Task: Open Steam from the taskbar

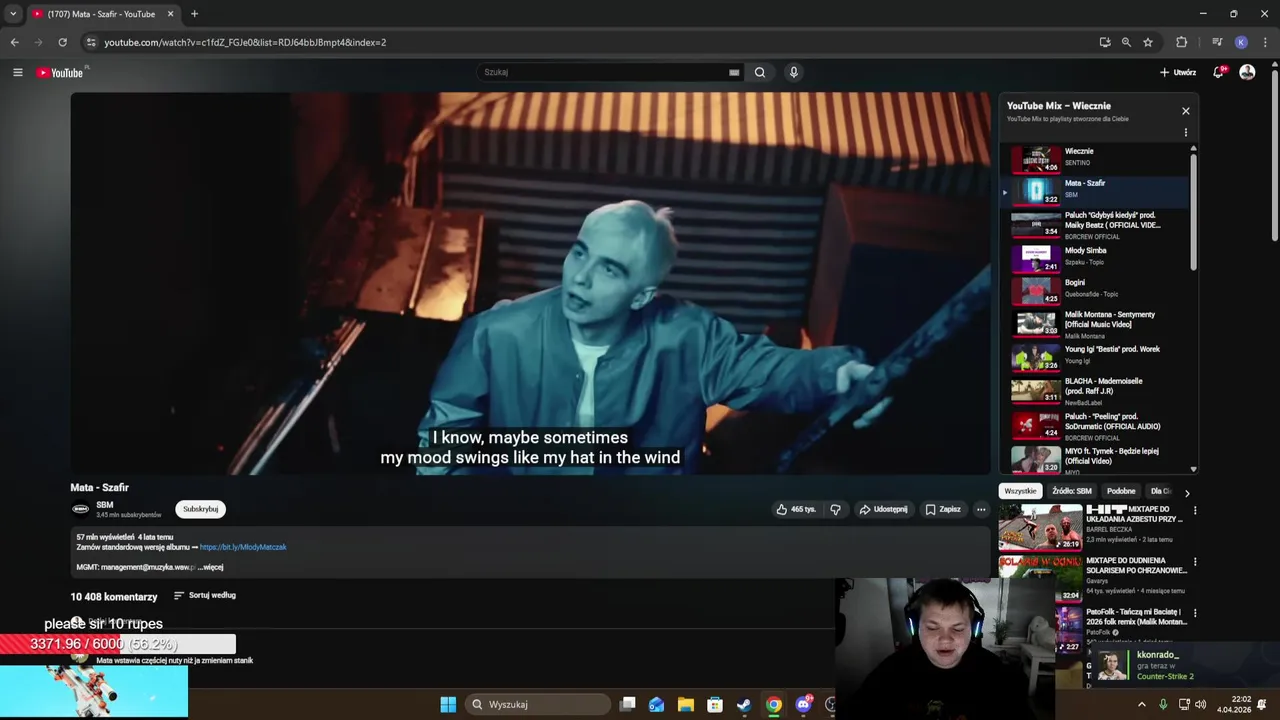Action: 744,704
